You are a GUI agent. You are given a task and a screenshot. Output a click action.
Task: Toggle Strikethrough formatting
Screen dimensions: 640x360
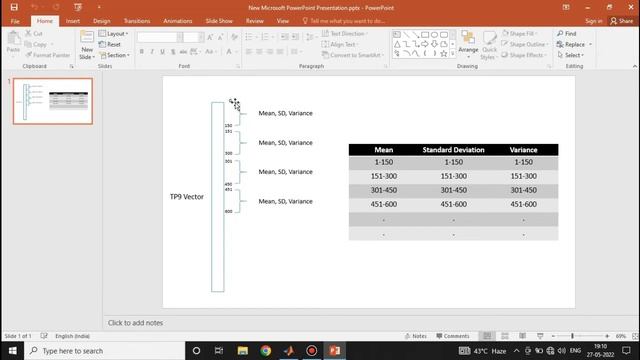pyautogui.click(x=183, y=52)
